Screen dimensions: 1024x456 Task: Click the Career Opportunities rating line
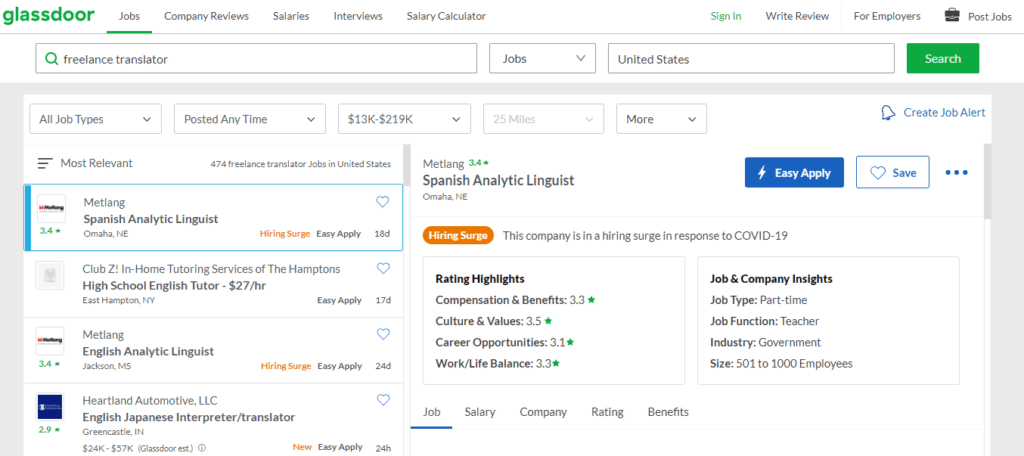pyautogui.click(x=505, y=342)
